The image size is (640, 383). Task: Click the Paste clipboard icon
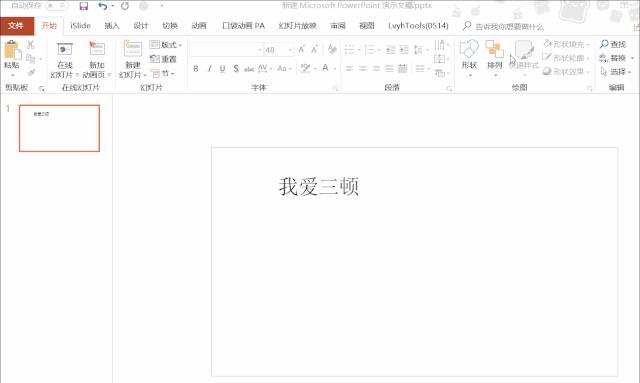tap(12, 51)
